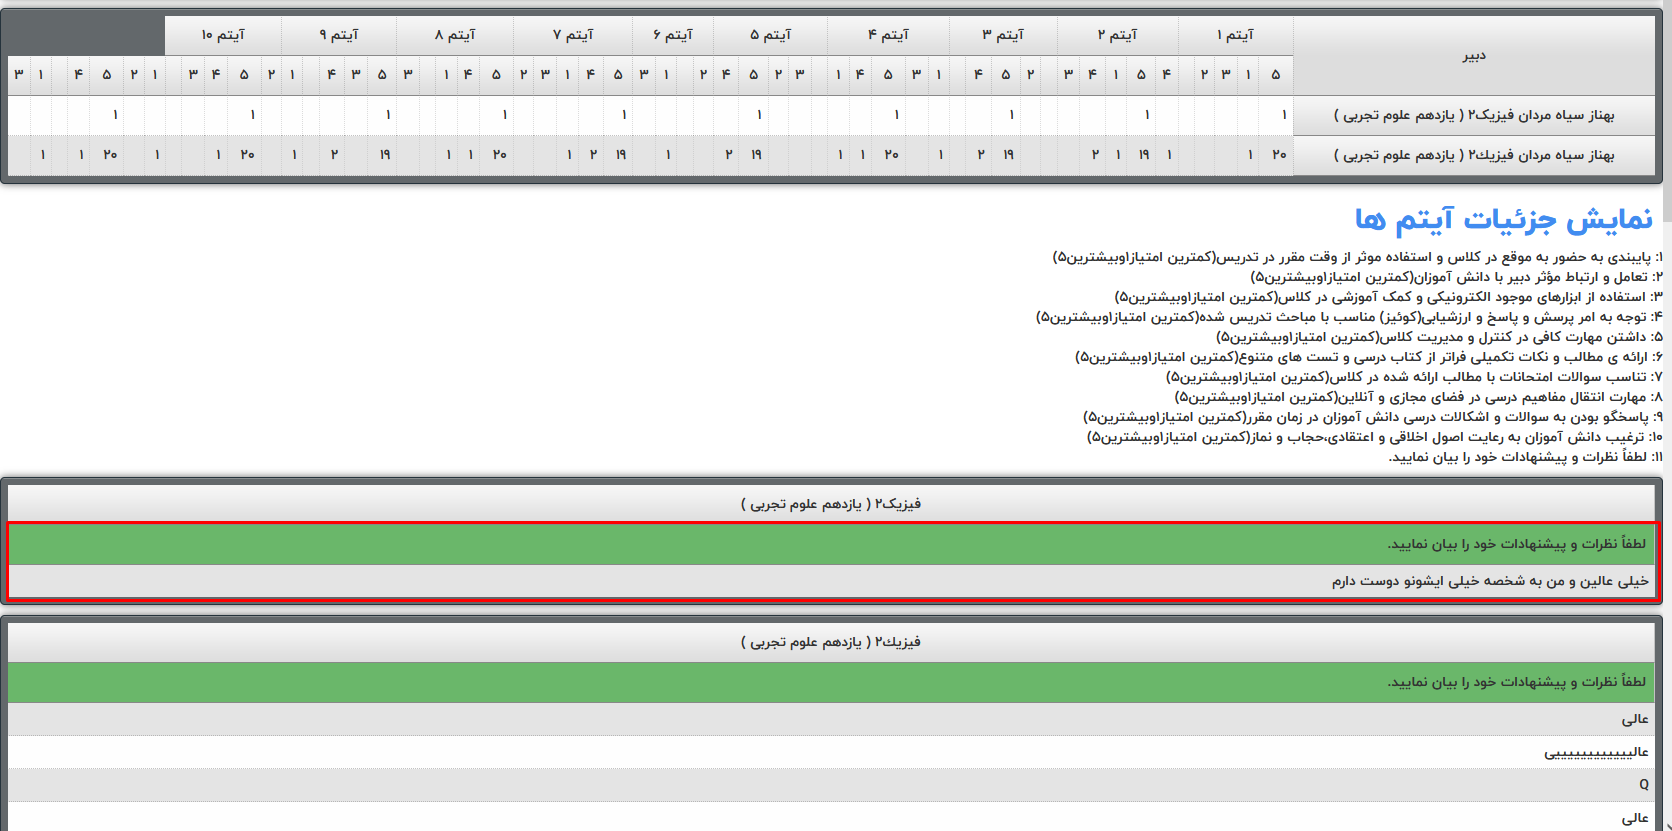
Task: Click the "نمایش جزئیات آیتم ها" heading
Action: 1503,219
